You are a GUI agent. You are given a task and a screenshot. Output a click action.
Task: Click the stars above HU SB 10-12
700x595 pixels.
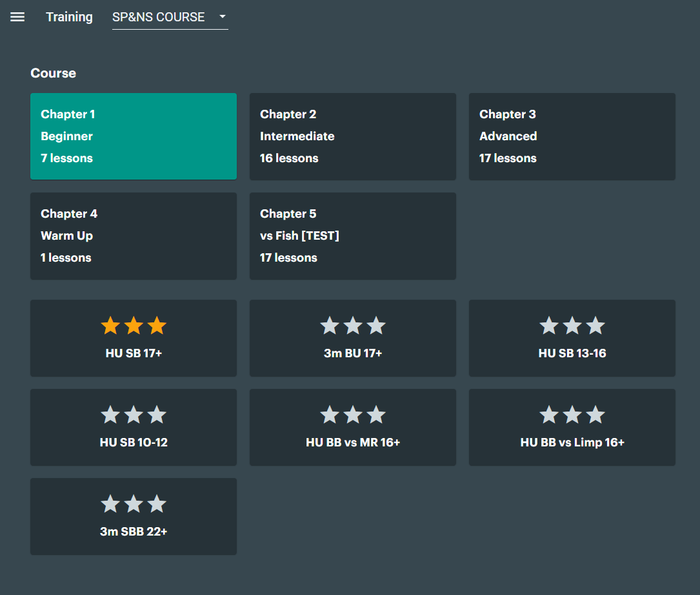click(133, 415)
